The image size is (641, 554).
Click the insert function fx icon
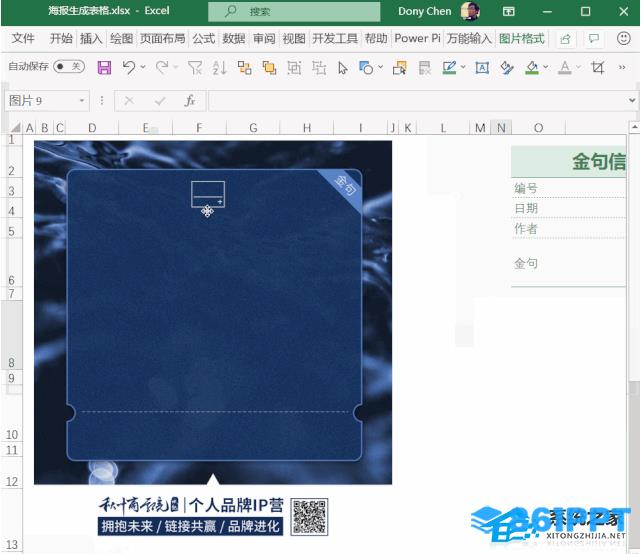click(190, 101)
